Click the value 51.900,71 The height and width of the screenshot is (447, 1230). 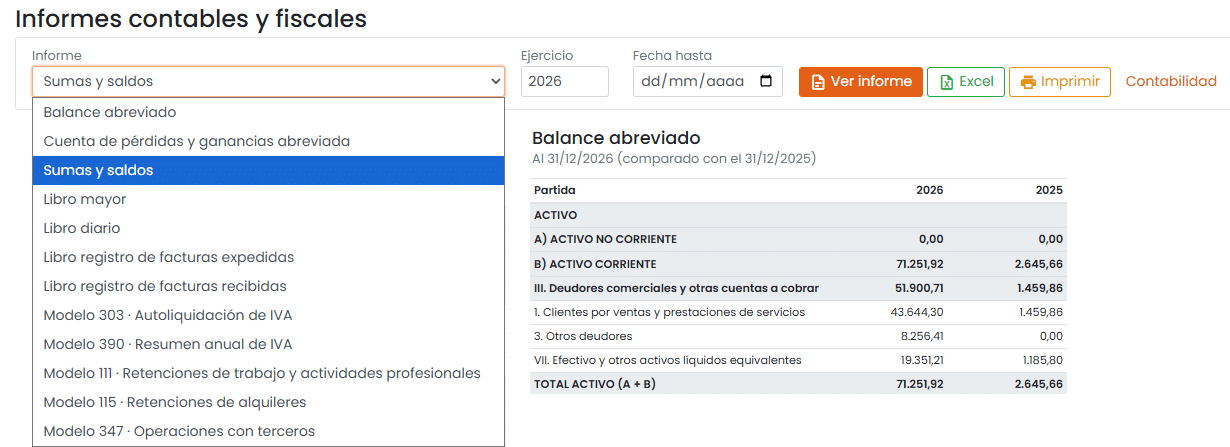click(x=917, y=288)
